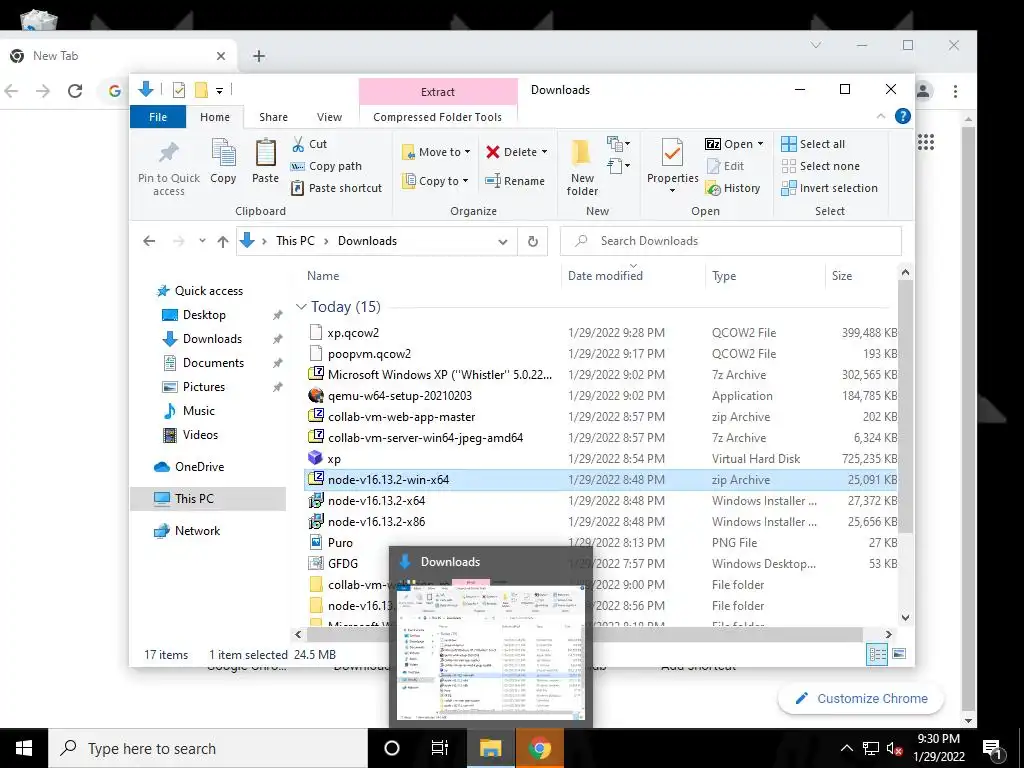
Task: Click Customize Chrome button
Action: pos(861,698)
